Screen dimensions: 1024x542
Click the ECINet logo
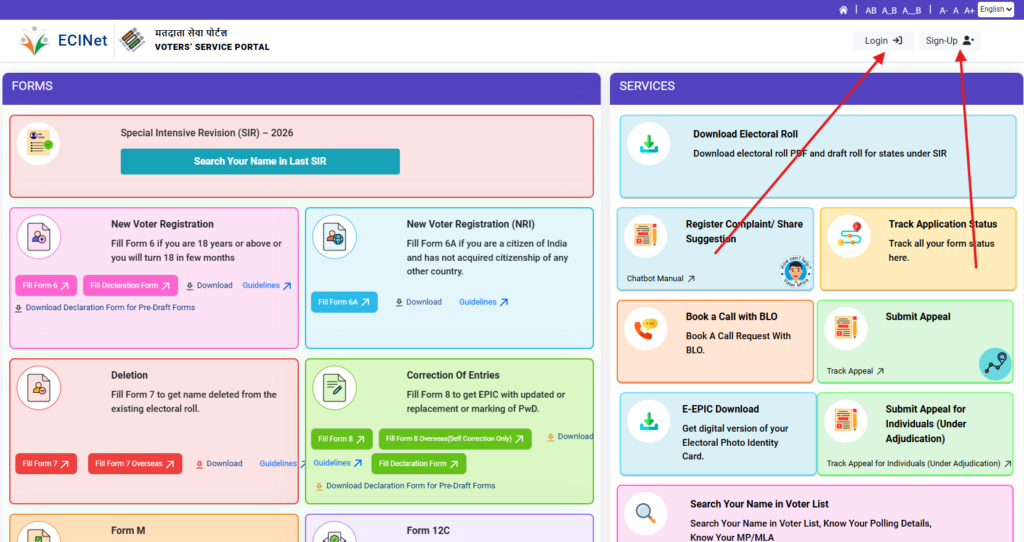point(63,40)
